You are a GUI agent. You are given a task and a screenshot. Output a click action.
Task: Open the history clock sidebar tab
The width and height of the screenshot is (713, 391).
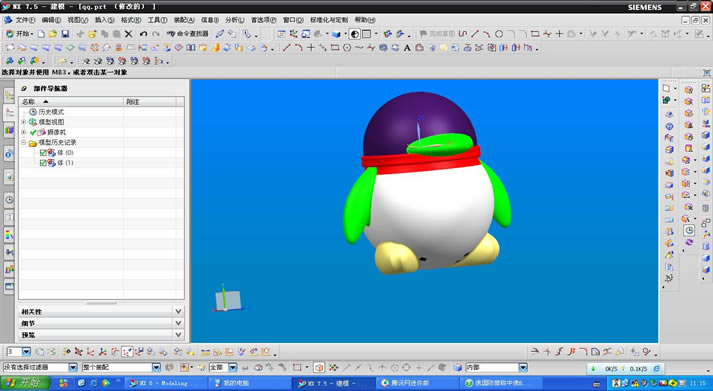pos(9,200)
